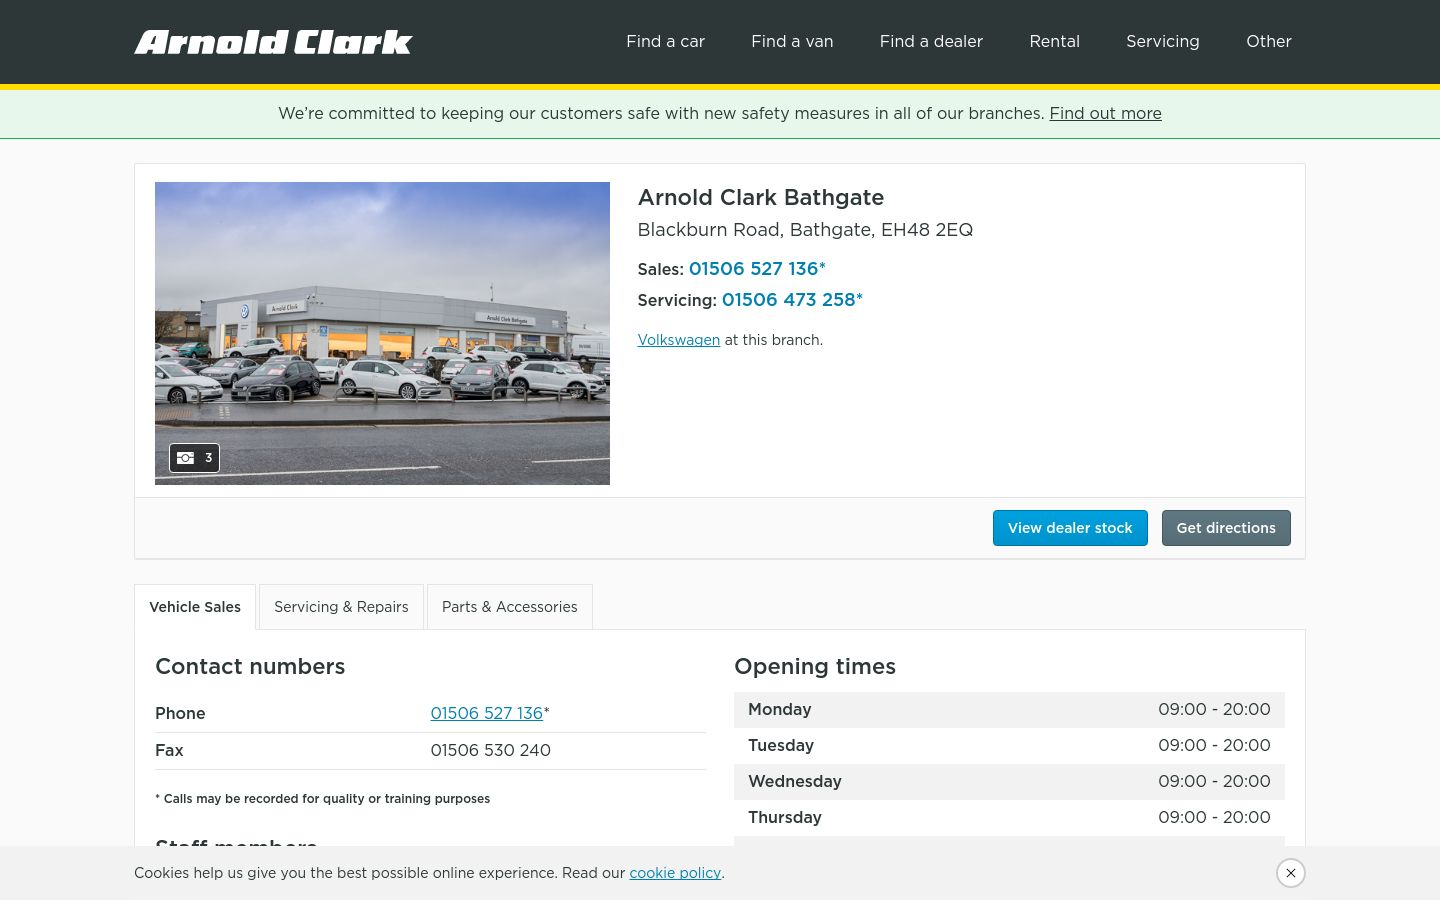1440x900 pixels.
Task: Dismiss the cookie notice with X icon
Action: click(x=1291, y=873)
